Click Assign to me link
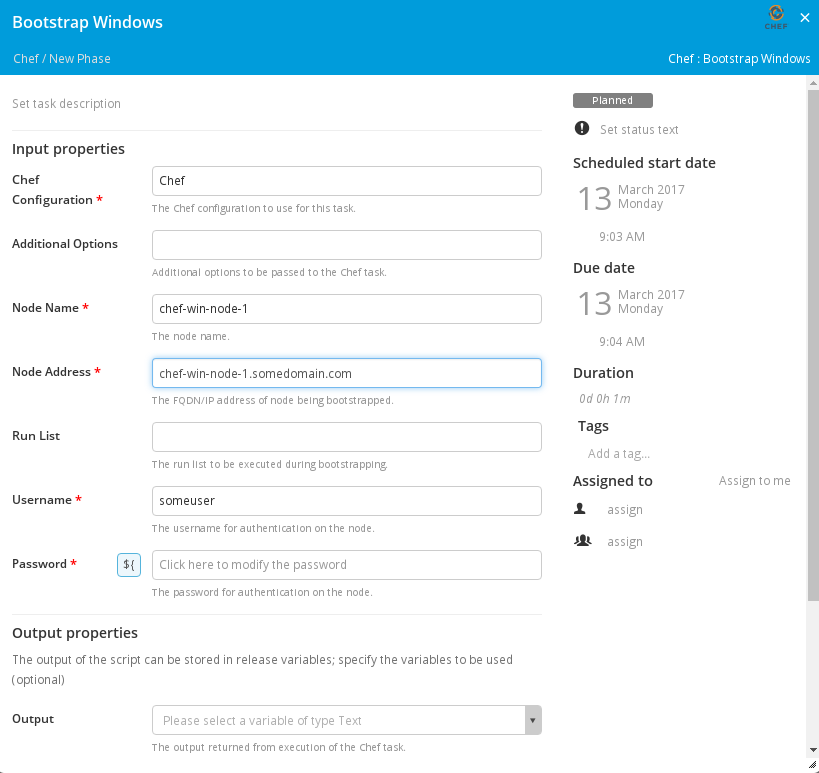819x773 pixels. click(x=754, y=481)
